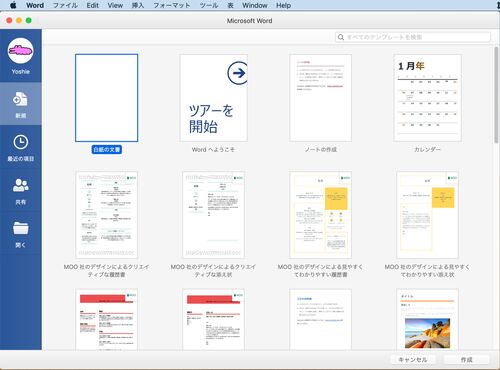The height and width of the screenshot is (370, 500).
Task: Click the Yoshie profile avatar
Action: 20,51
